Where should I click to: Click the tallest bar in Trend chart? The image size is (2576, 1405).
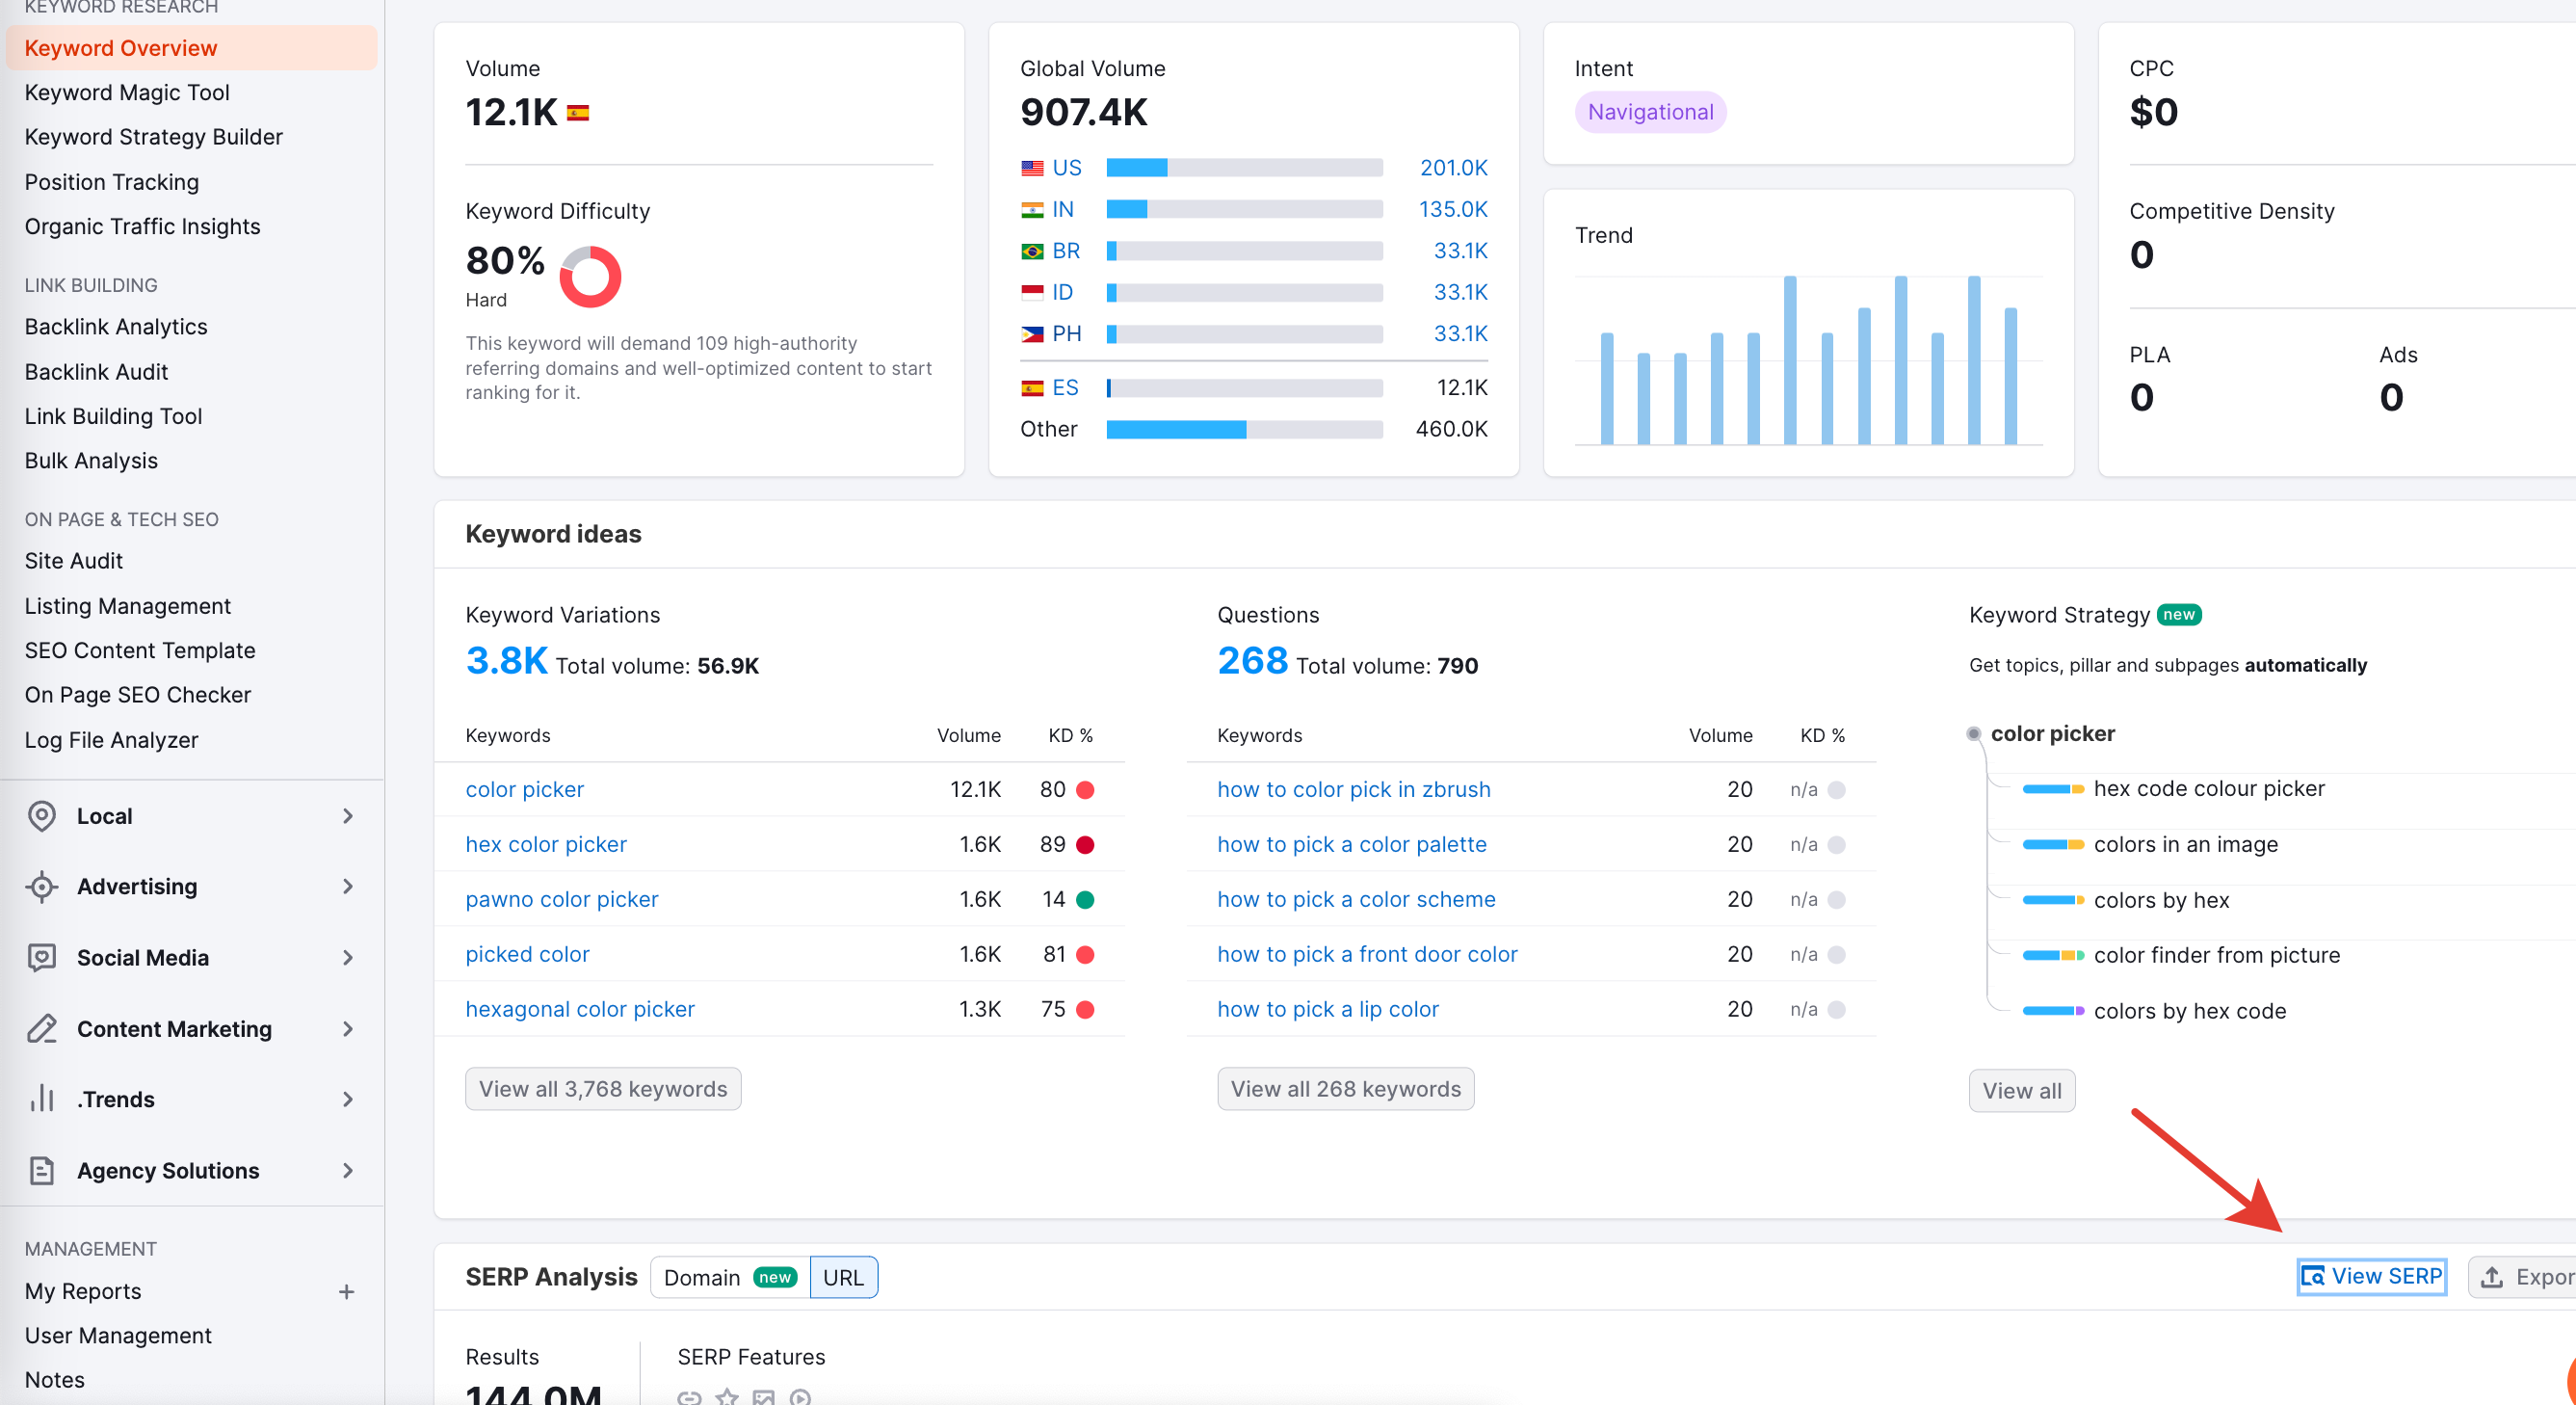1789,360
